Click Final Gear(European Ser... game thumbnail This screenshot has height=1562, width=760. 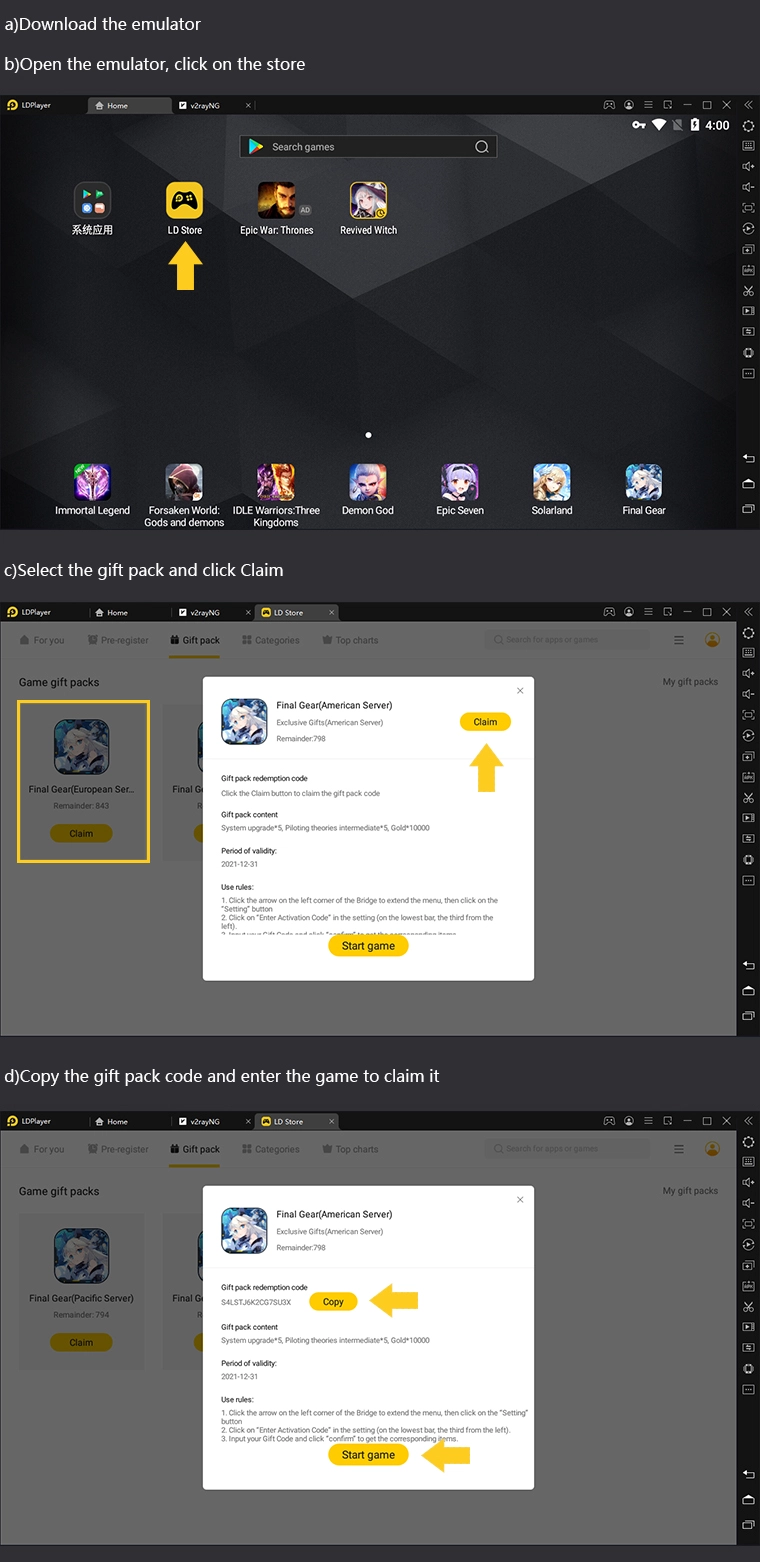[x=81, y=747]
